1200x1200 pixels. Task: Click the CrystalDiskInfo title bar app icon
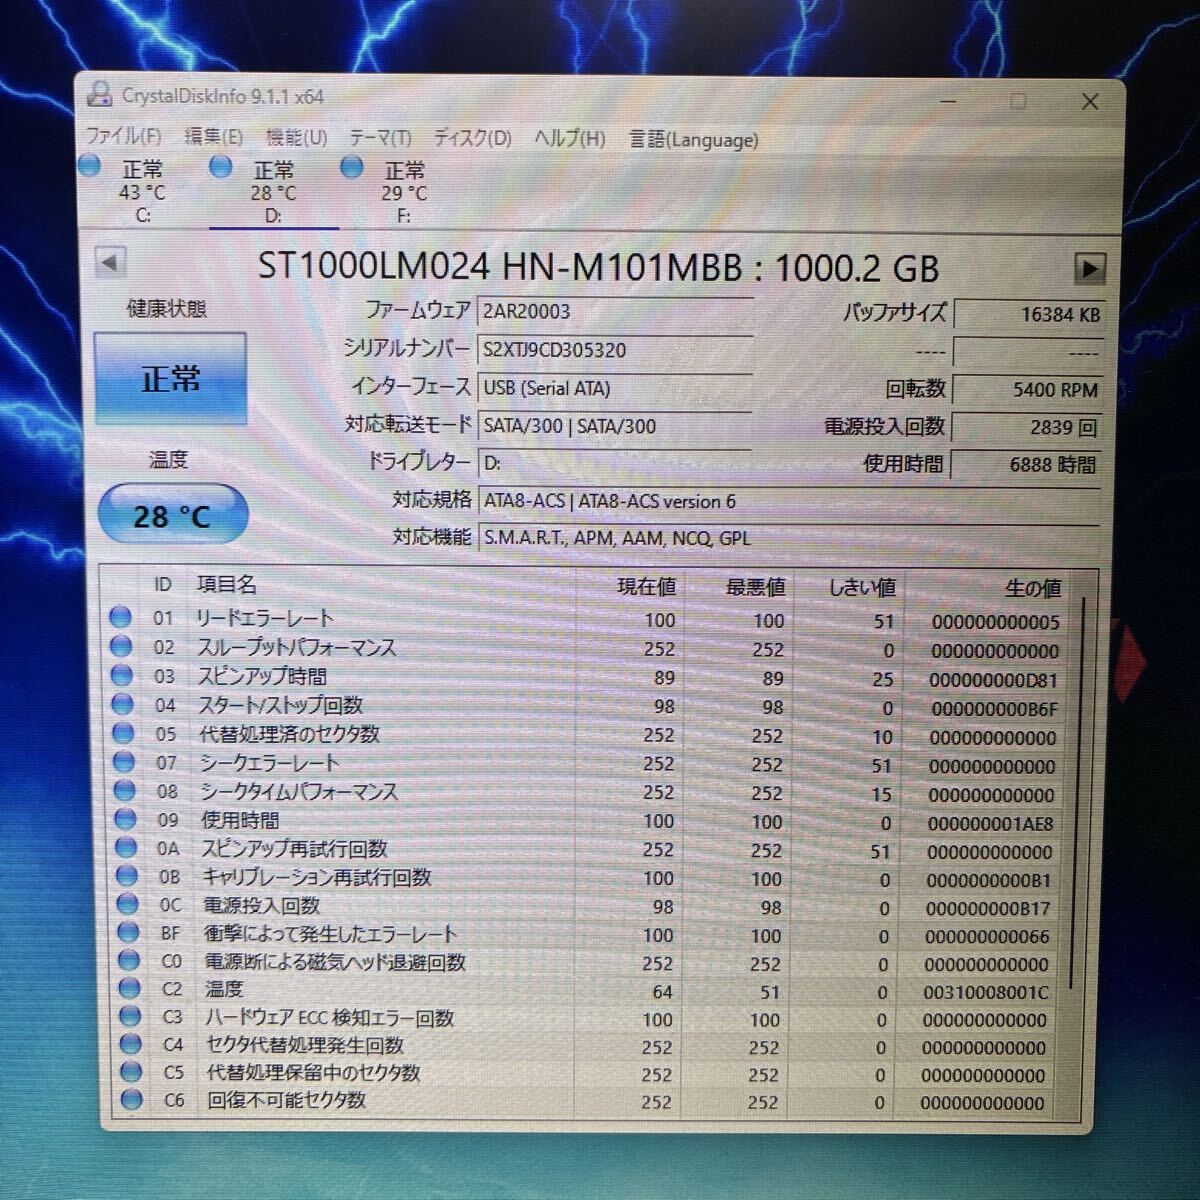point(99,95)
